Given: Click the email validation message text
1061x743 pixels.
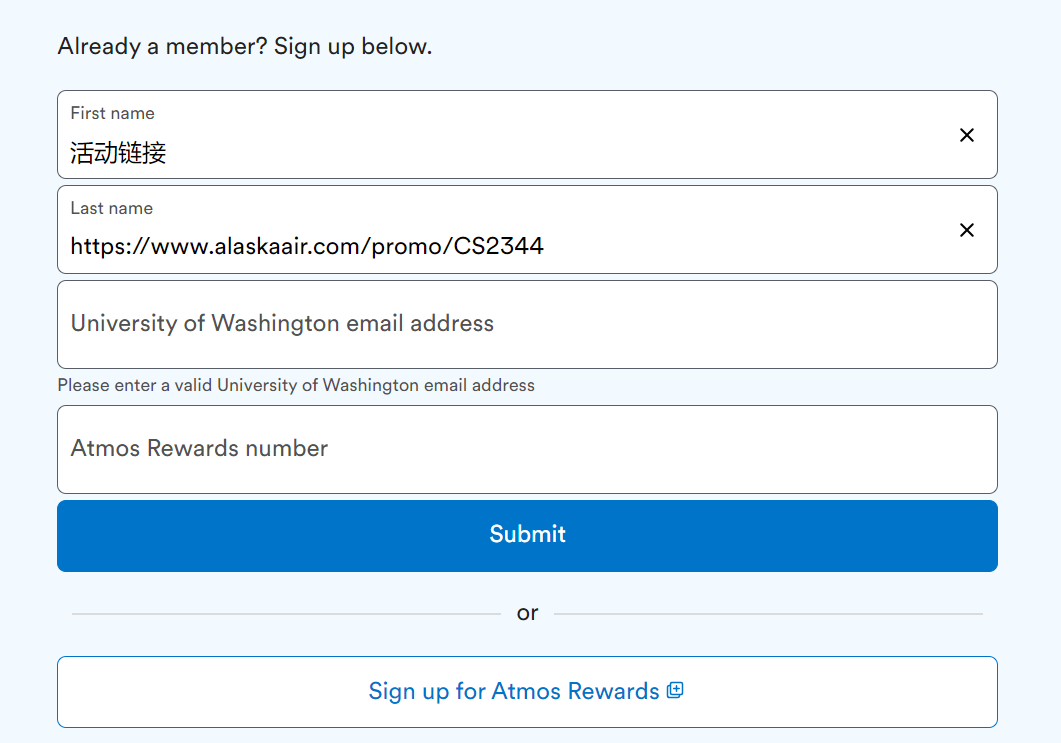Looking at the screenshot, I should pyautogui.click(x=296, y=385).
